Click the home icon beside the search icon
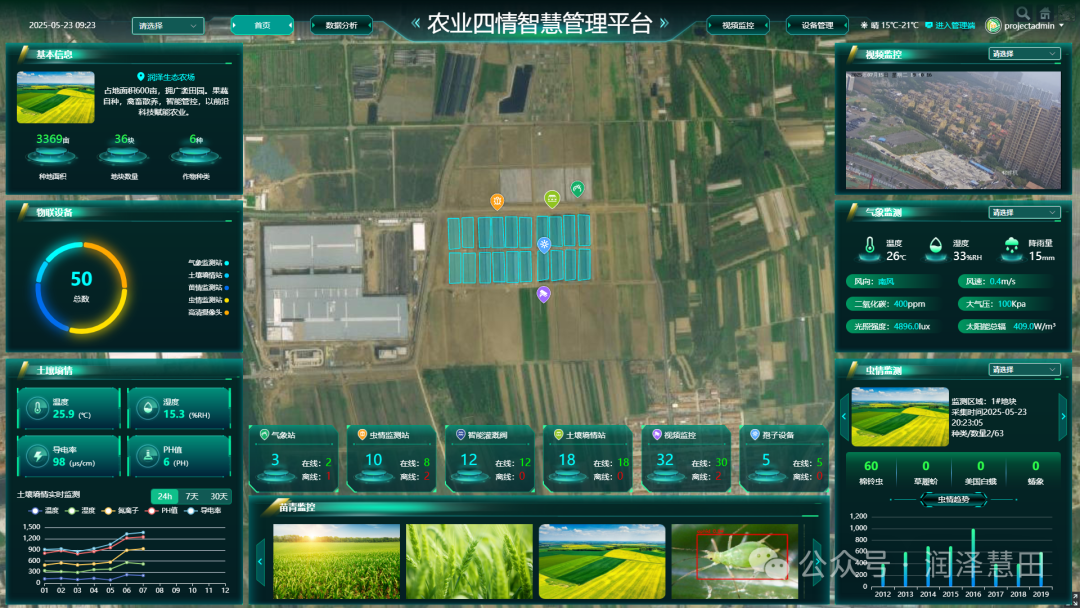1080x608 pixels. pyautogui.click(x=1045, y=12)
